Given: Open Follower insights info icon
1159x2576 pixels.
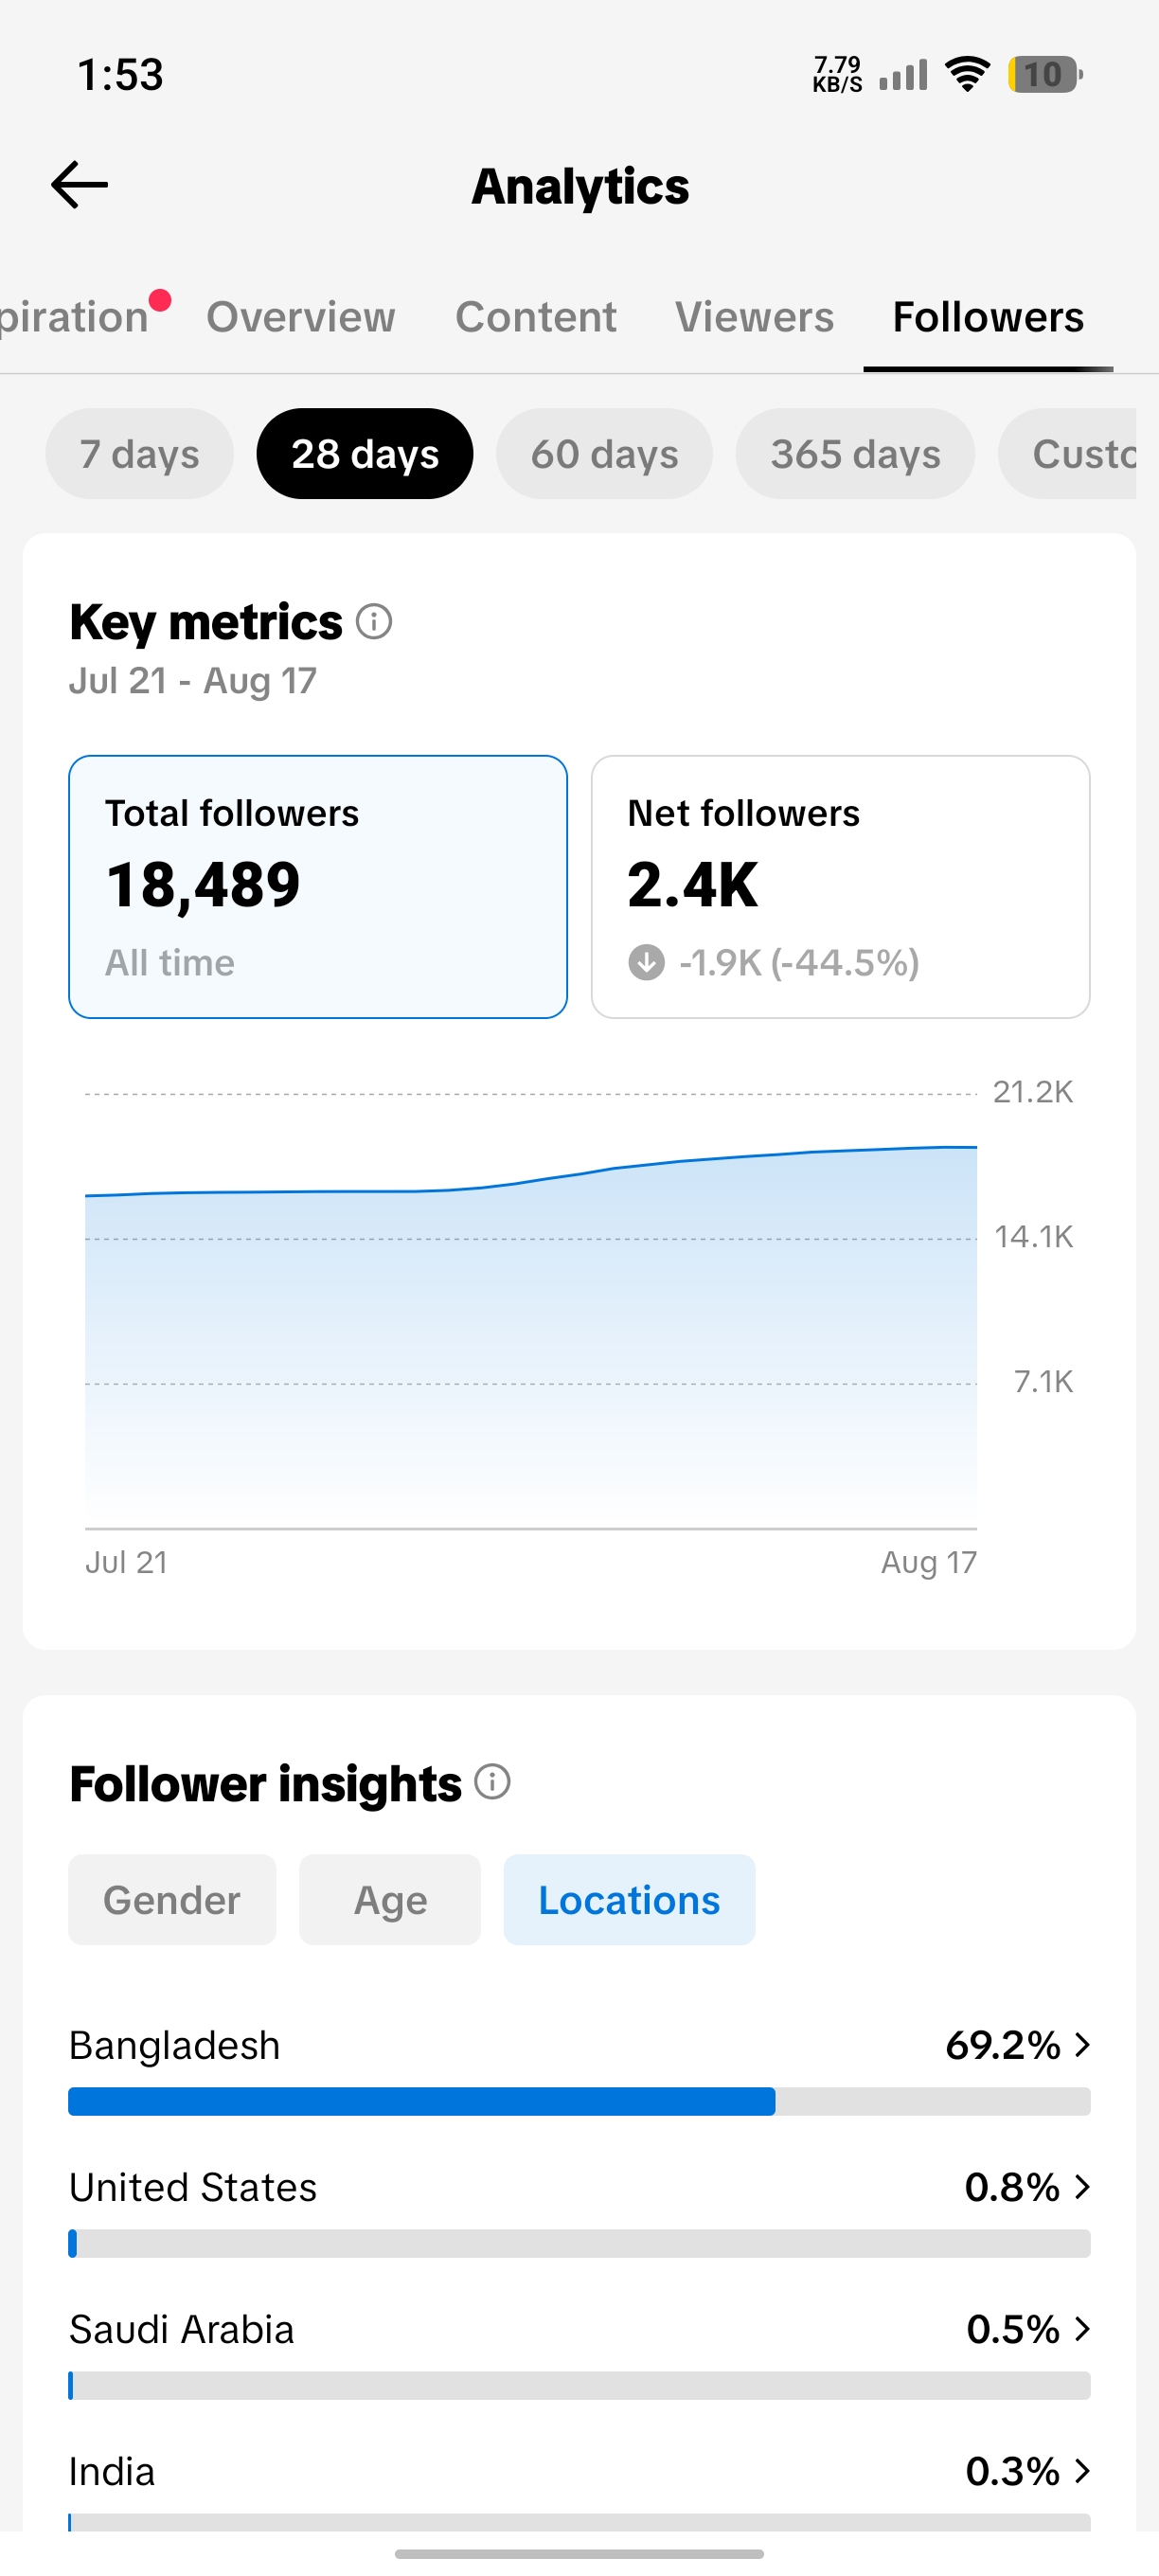Looking at the screenshot, I should [x=492, y=1782].
